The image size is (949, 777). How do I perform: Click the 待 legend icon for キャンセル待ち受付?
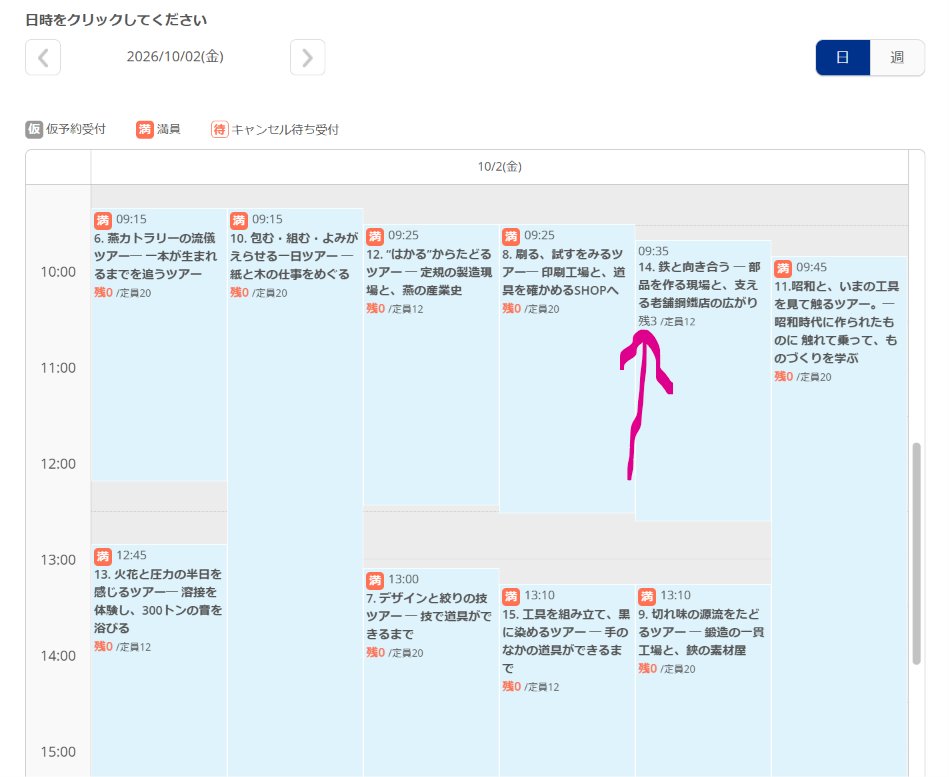point(219,129)
